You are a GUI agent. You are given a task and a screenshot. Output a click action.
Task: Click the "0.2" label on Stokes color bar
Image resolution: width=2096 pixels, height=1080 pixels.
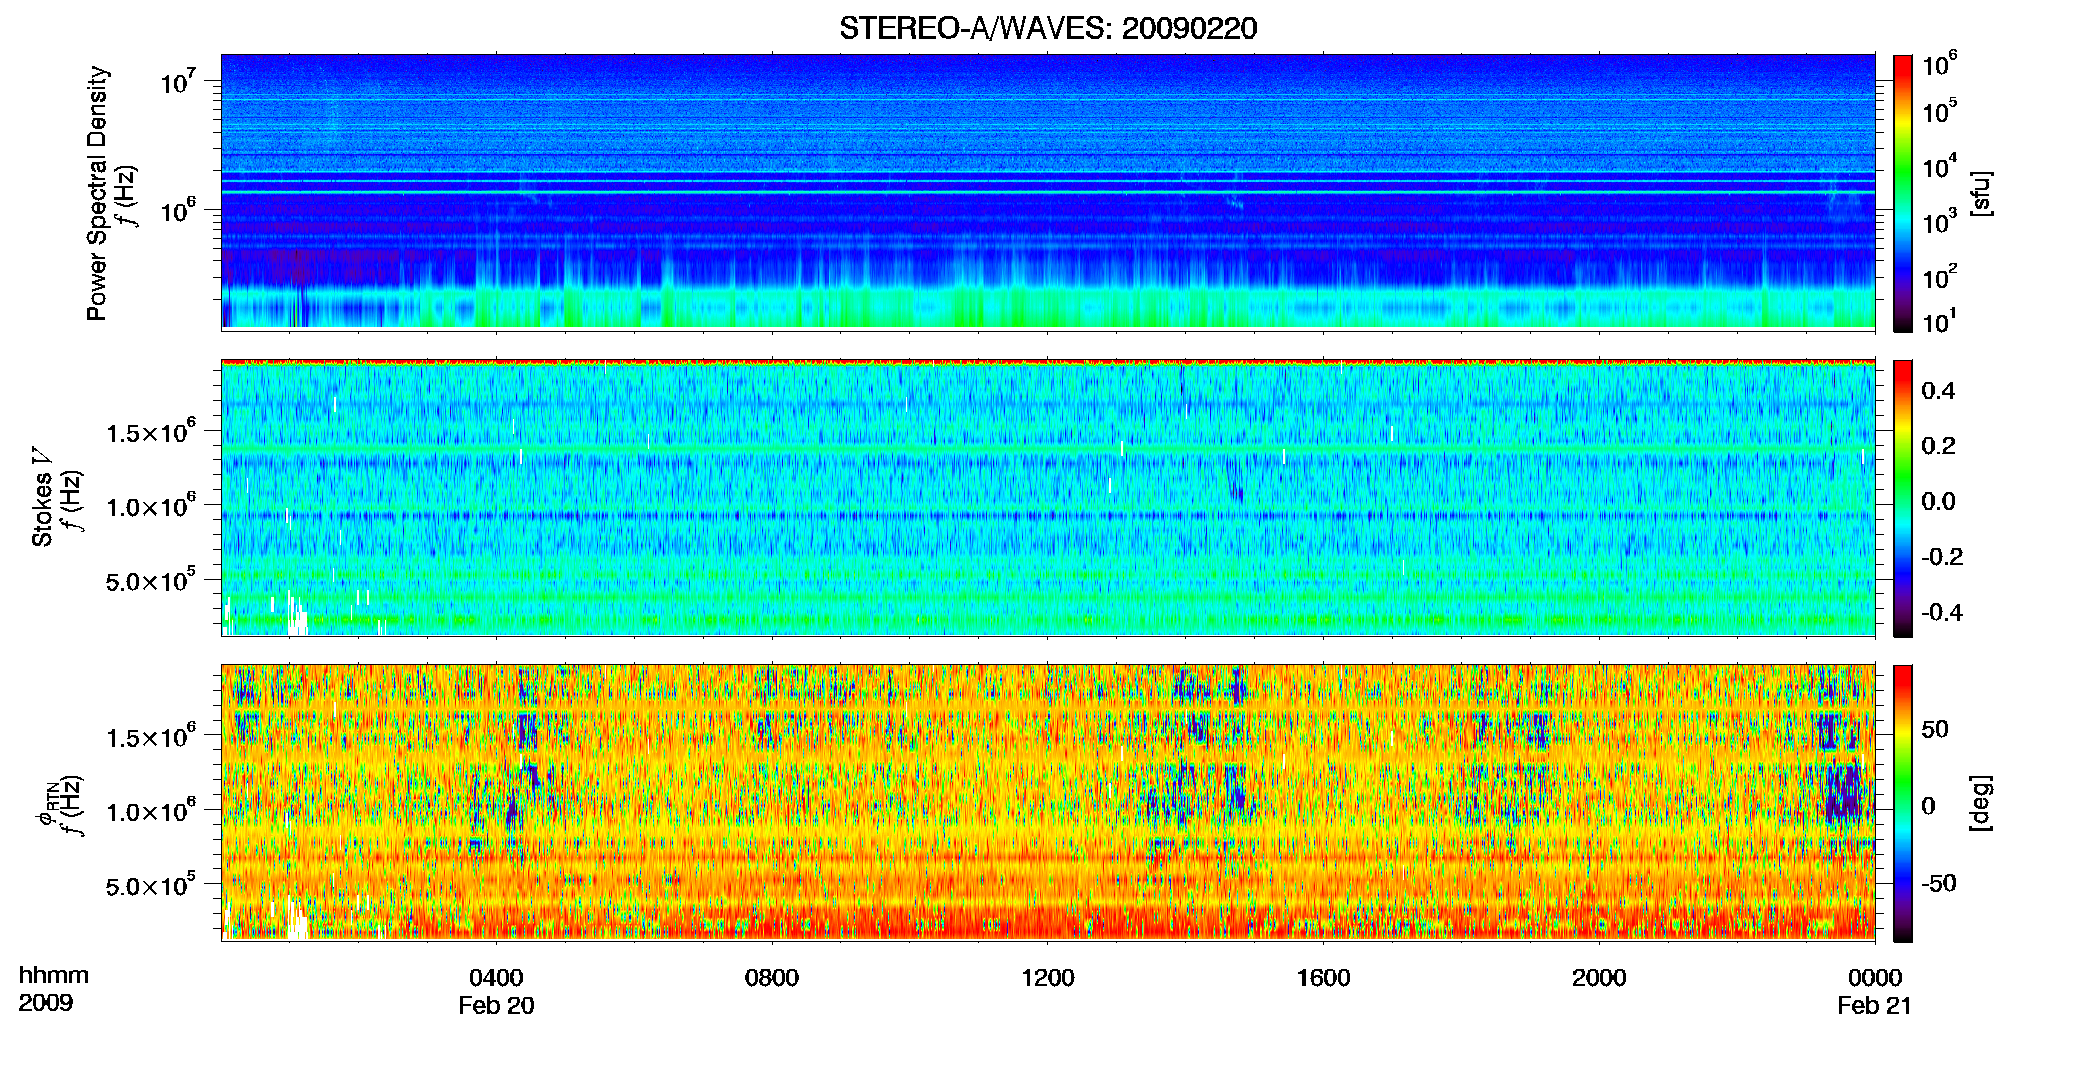point(1938,446)
